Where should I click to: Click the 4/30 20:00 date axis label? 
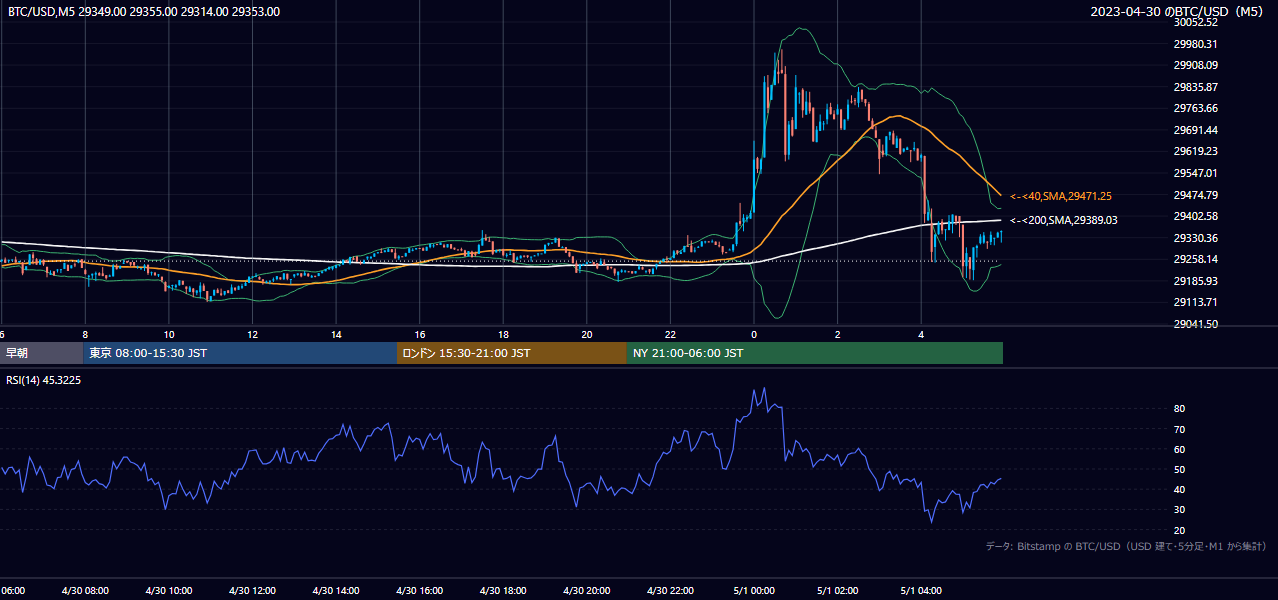(x=586, y=590)
